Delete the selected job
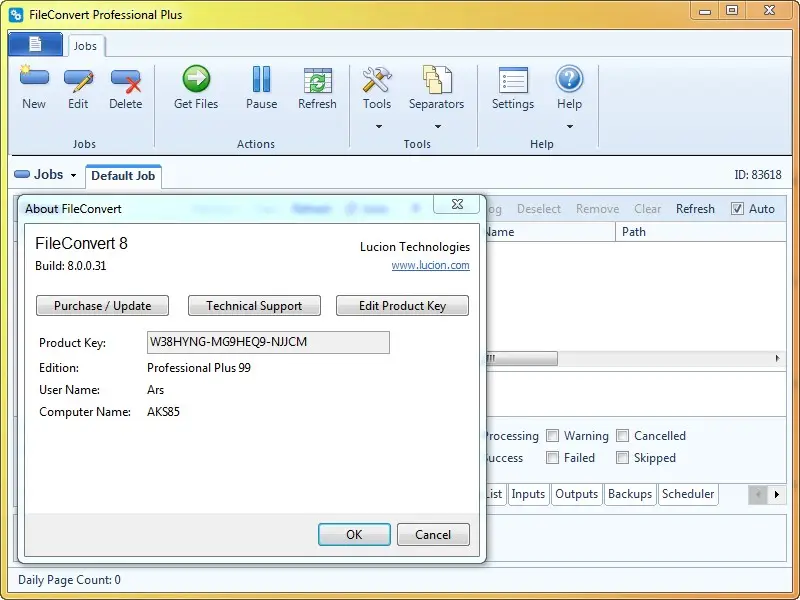800x600 pixels. pos(126,88)
